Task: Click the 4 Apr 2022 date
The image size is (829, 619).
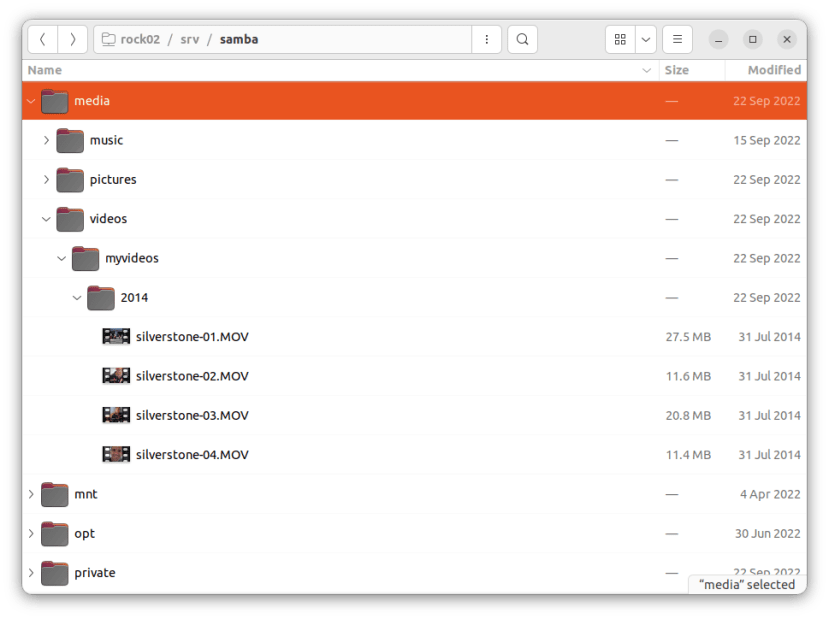Action: (770, 494)
